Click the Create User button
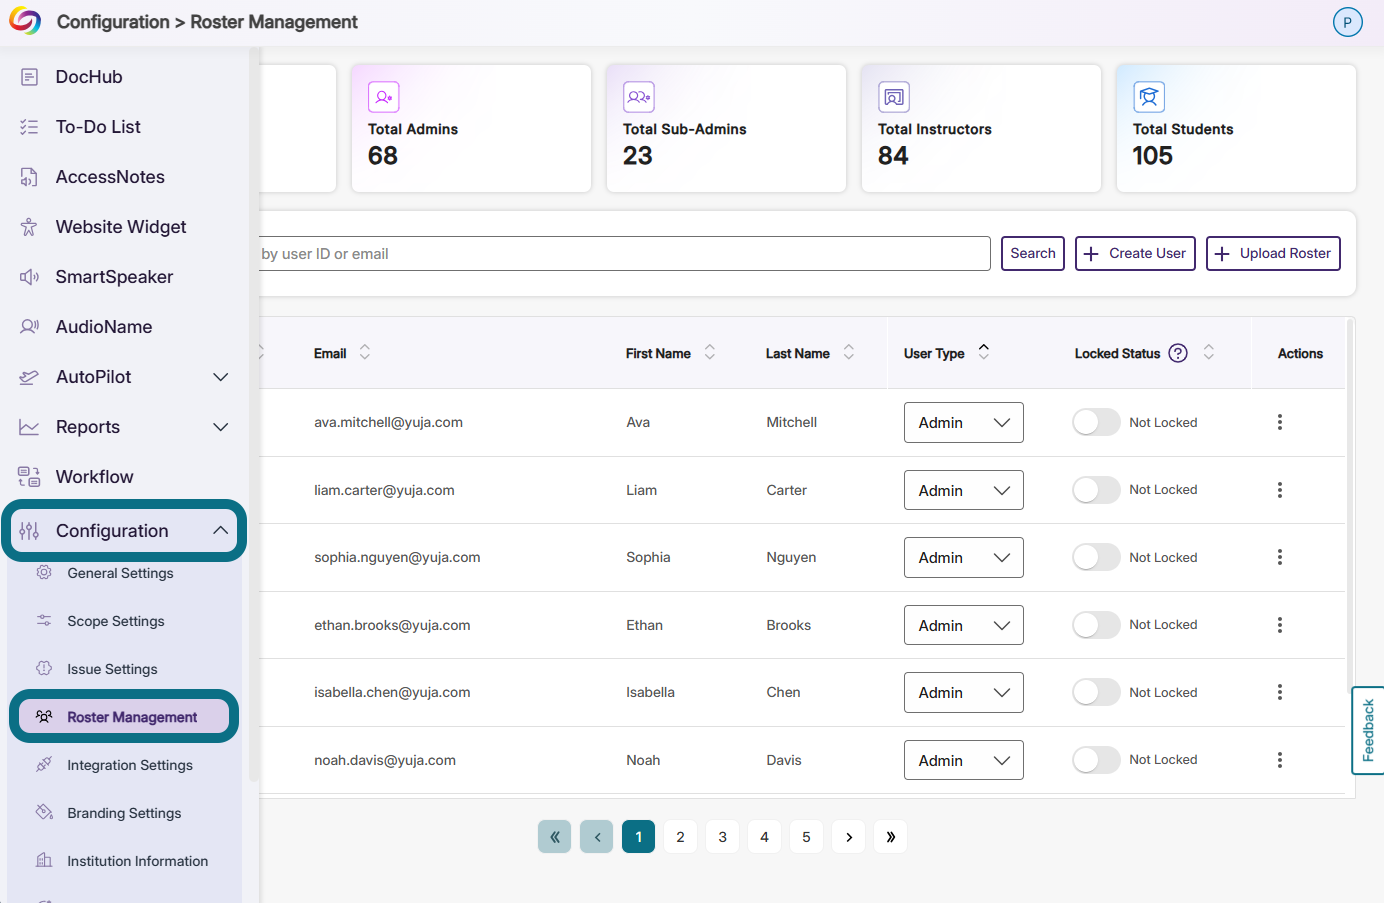The height and width of the screenshot is (903, 1384). click(x=1135, y=253)
